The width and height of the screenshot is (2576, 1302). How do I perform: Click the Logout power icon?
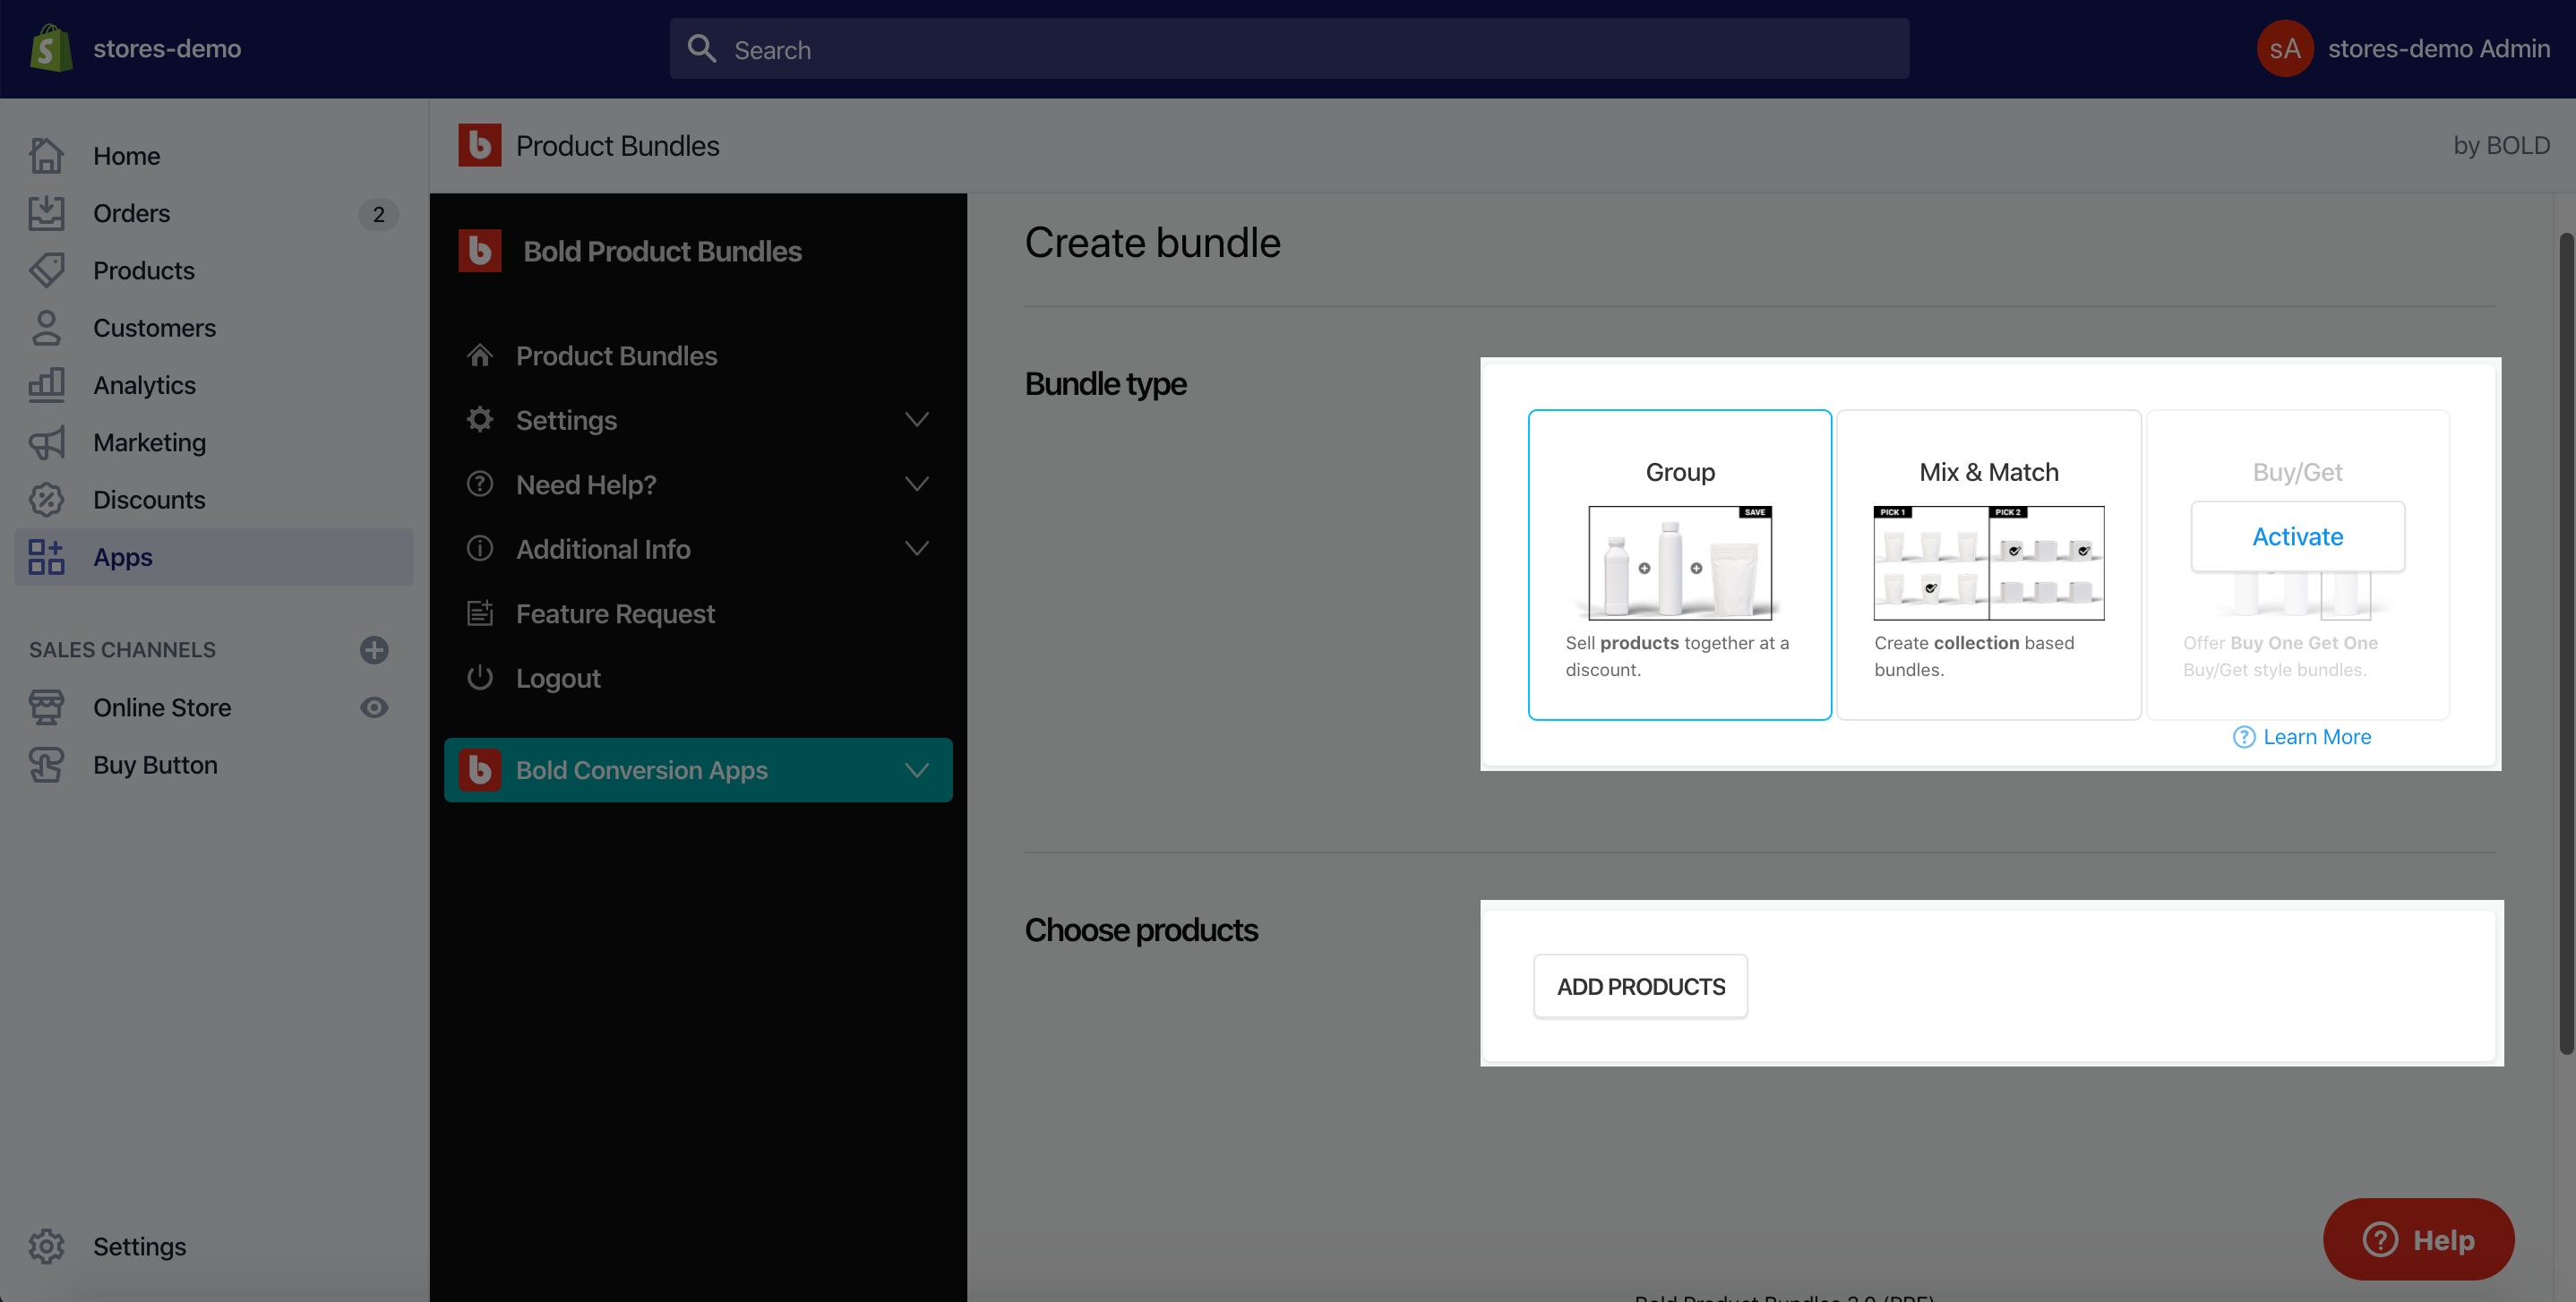point(480,677)
